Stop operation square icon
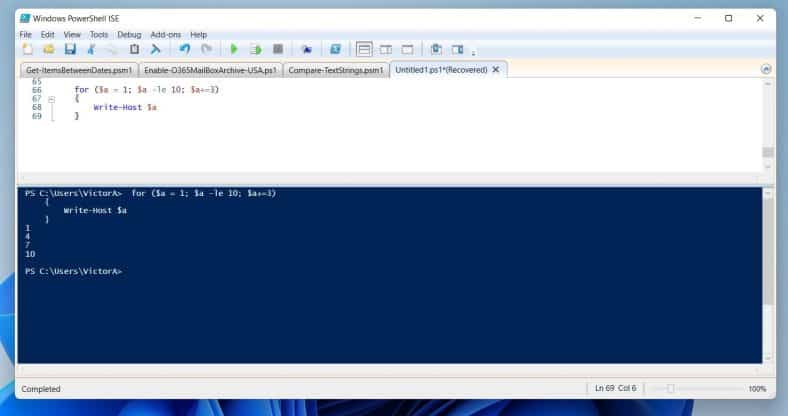This screenshot has height=416, width=788. pyautogui.click(x=277, y=49)
